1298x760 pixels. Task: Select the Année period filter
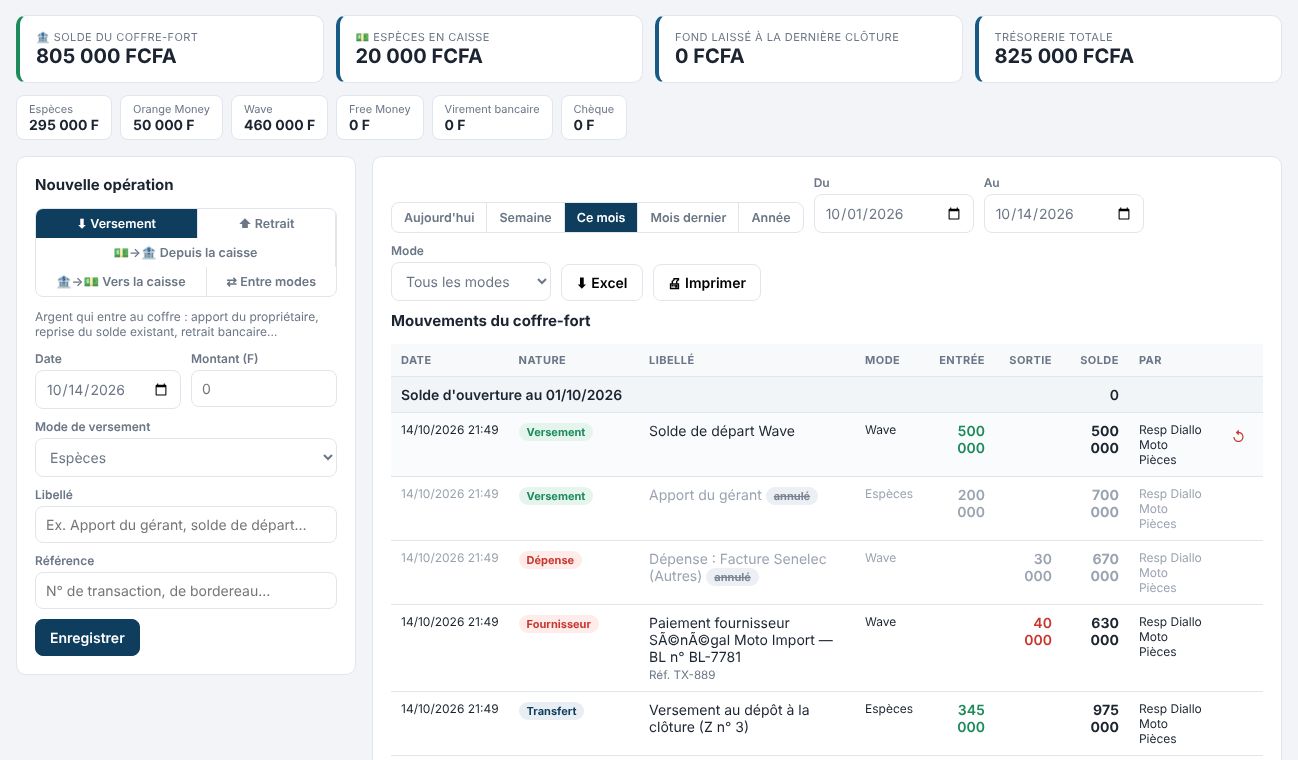(x=771, y=218)
